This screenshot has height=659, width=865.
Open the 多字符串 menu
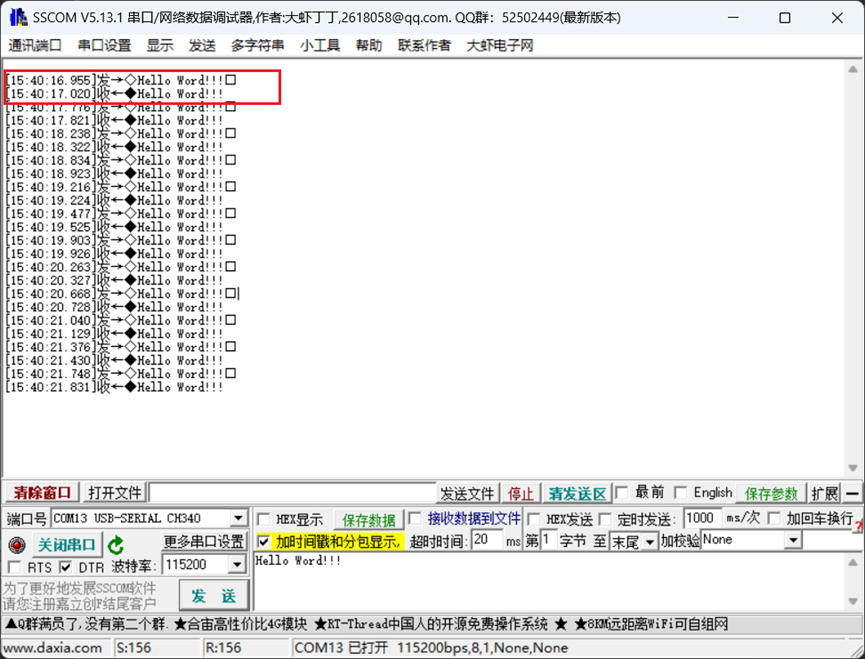pyautogui.click(x=257, y=45)
